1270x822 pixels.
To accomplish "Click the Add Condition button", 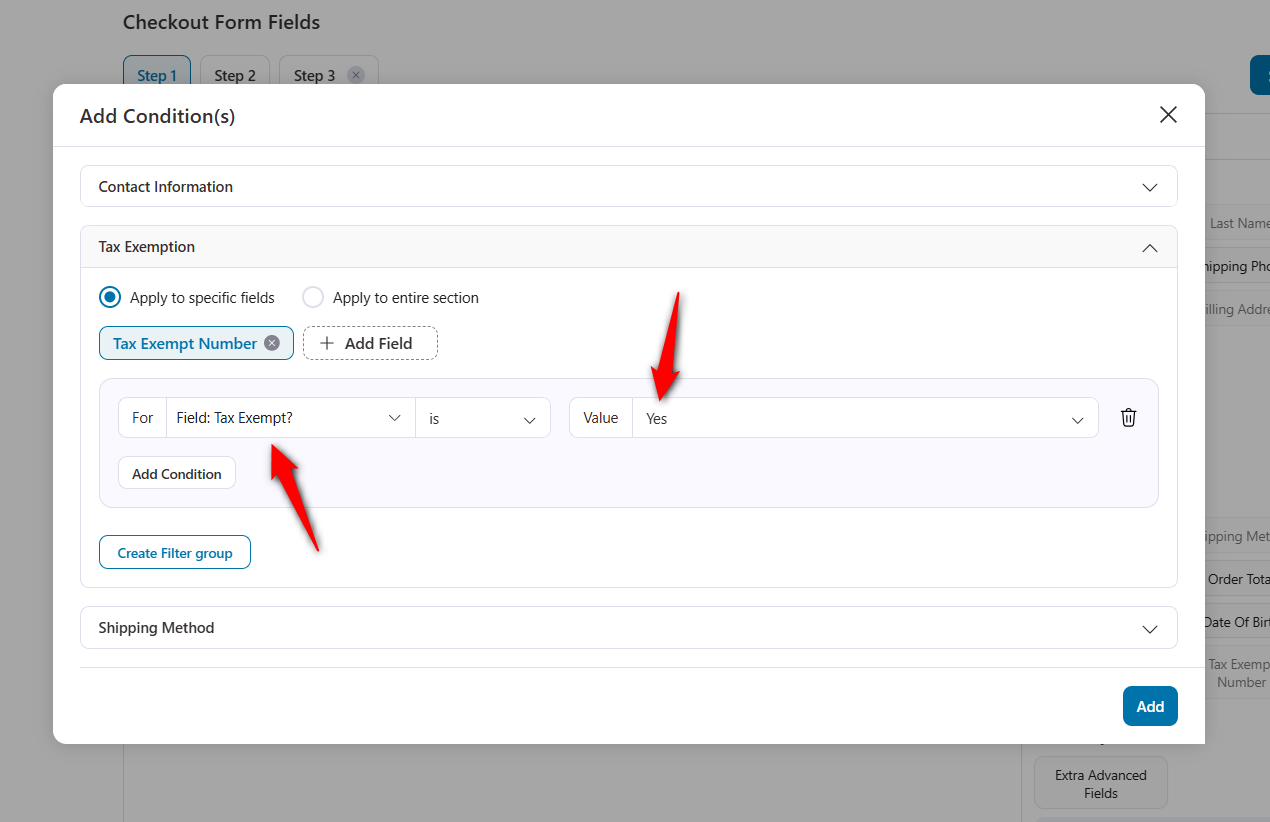I will [x=176, y=472].
